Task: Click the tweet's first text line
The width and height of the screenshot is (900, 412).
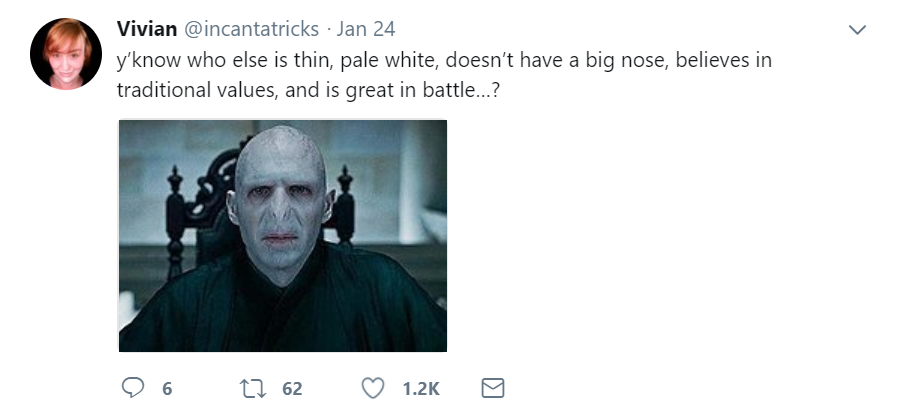Action: [444, 60]
